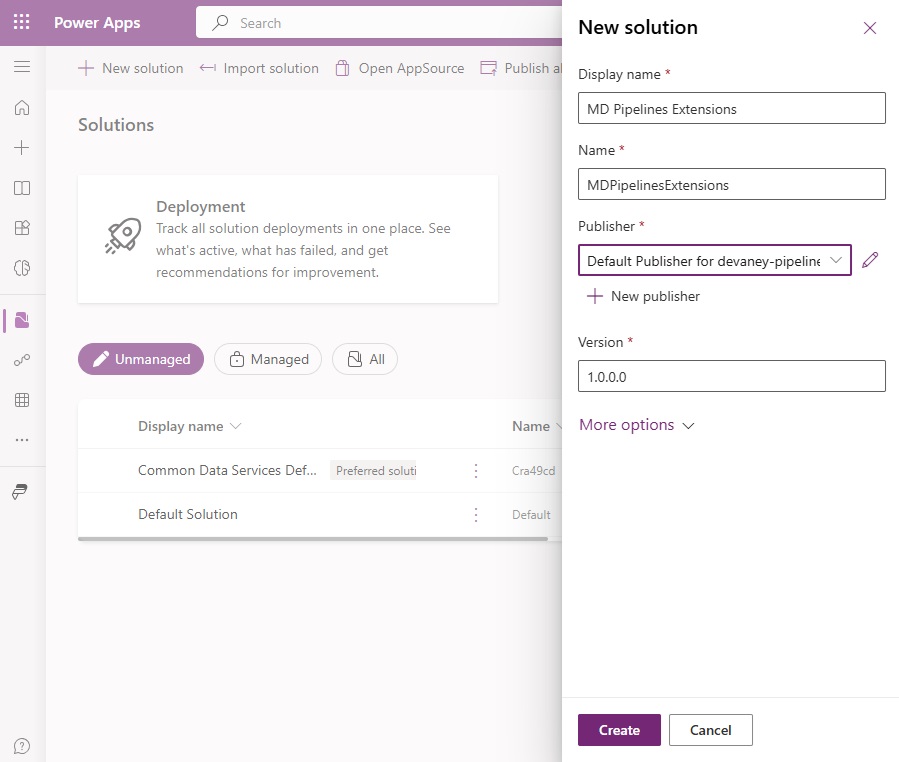Open Tables grid icon in sidebar
This screenshot has height=762, width=899.
point(22,400)
